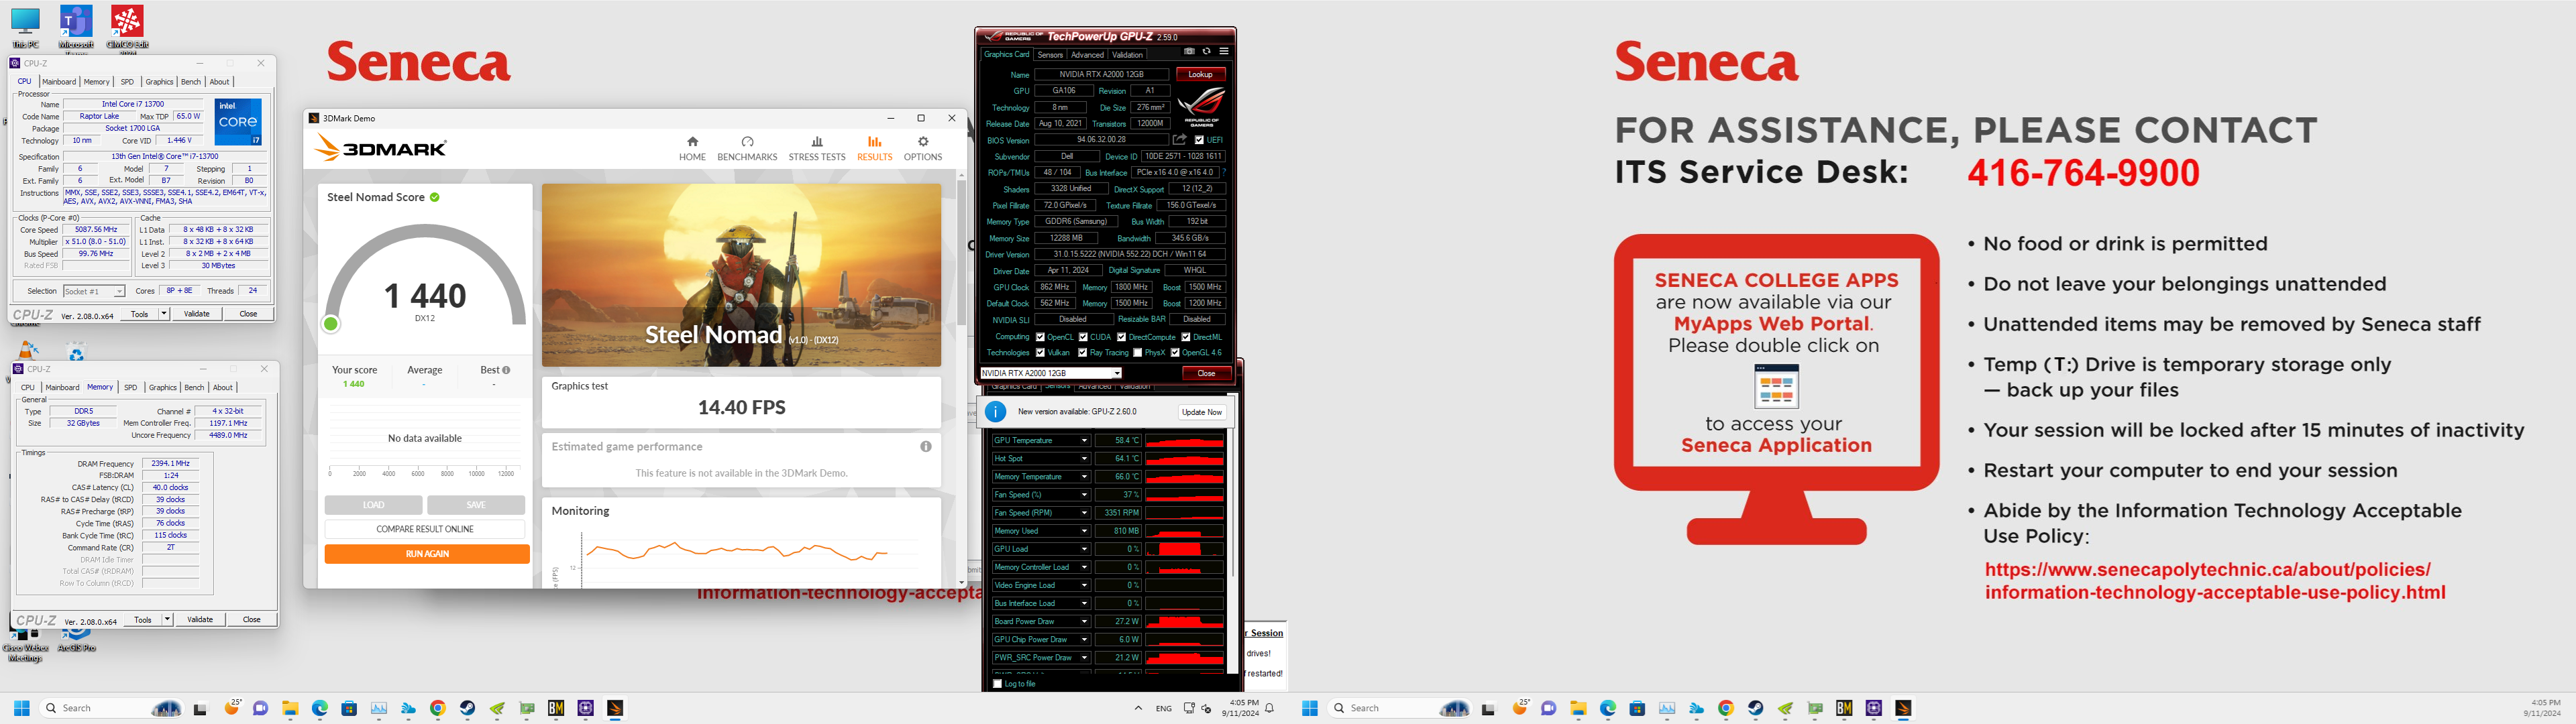The height and width of the screenshot is (724, 2576).
Task: Open Socket #1 selection dropdown in CPU-Z
Action: 94,292
